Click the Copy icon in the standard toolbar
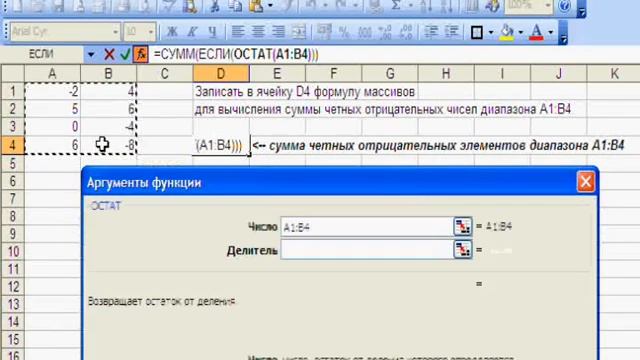 [236, 6]
